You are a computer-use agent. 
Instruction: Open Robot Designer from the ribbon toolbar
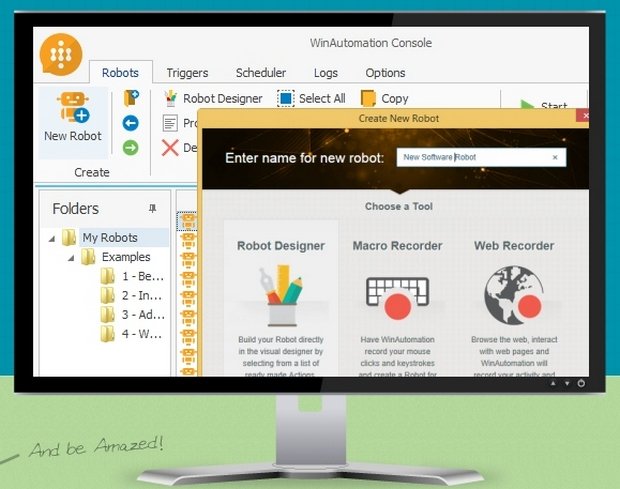[x=213, y=98]
